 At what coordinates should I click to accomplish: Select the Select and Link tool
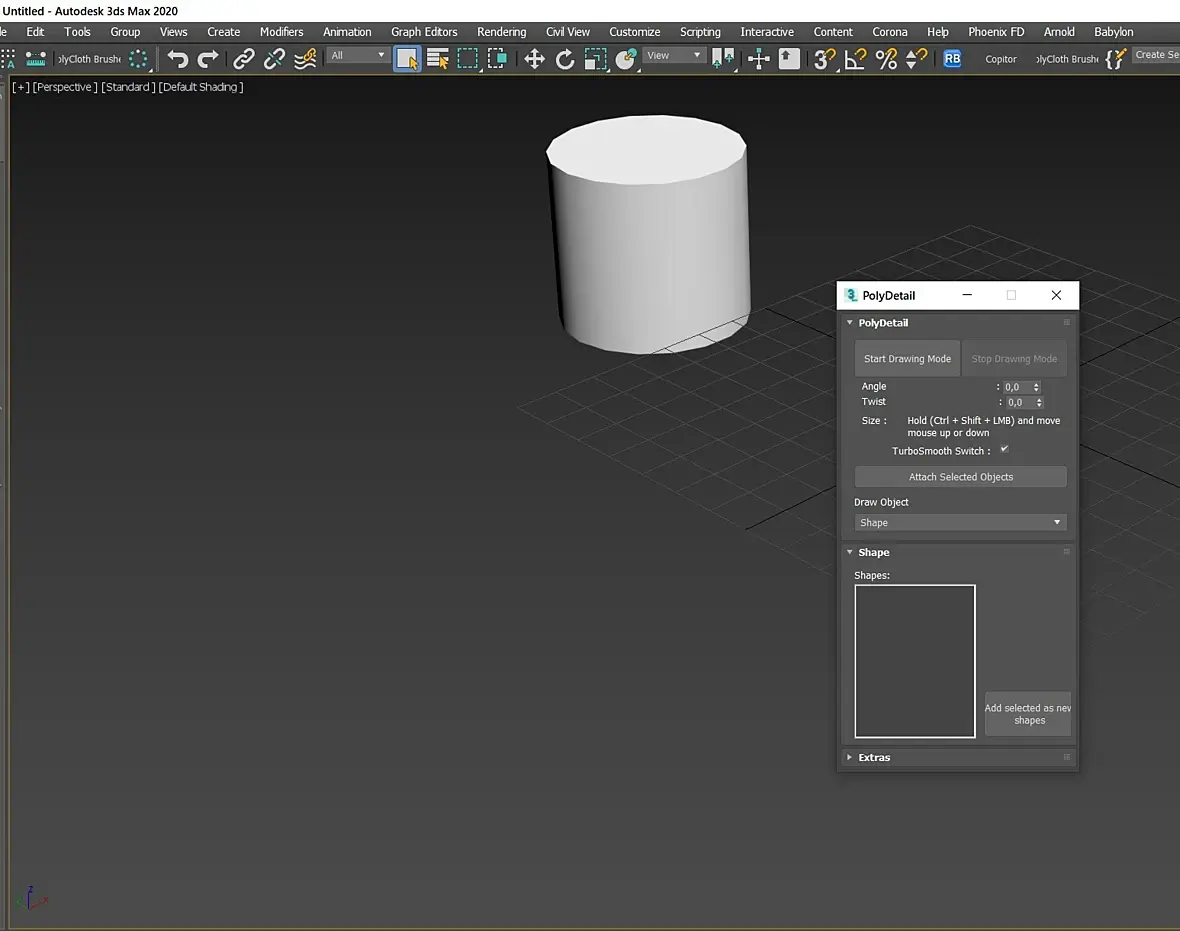click(244, 59)
